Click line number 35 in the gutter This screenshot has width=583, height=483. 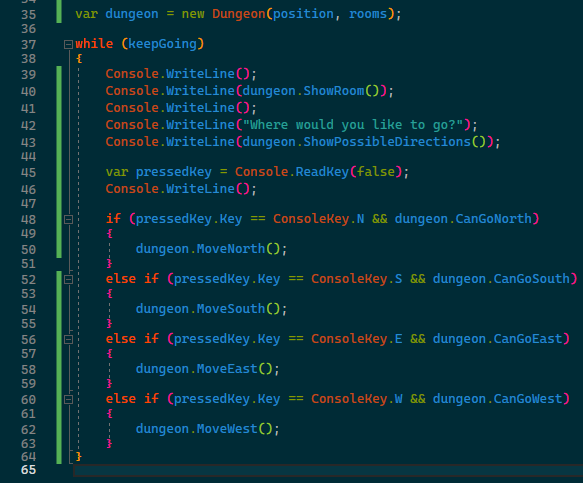point(29,15)
